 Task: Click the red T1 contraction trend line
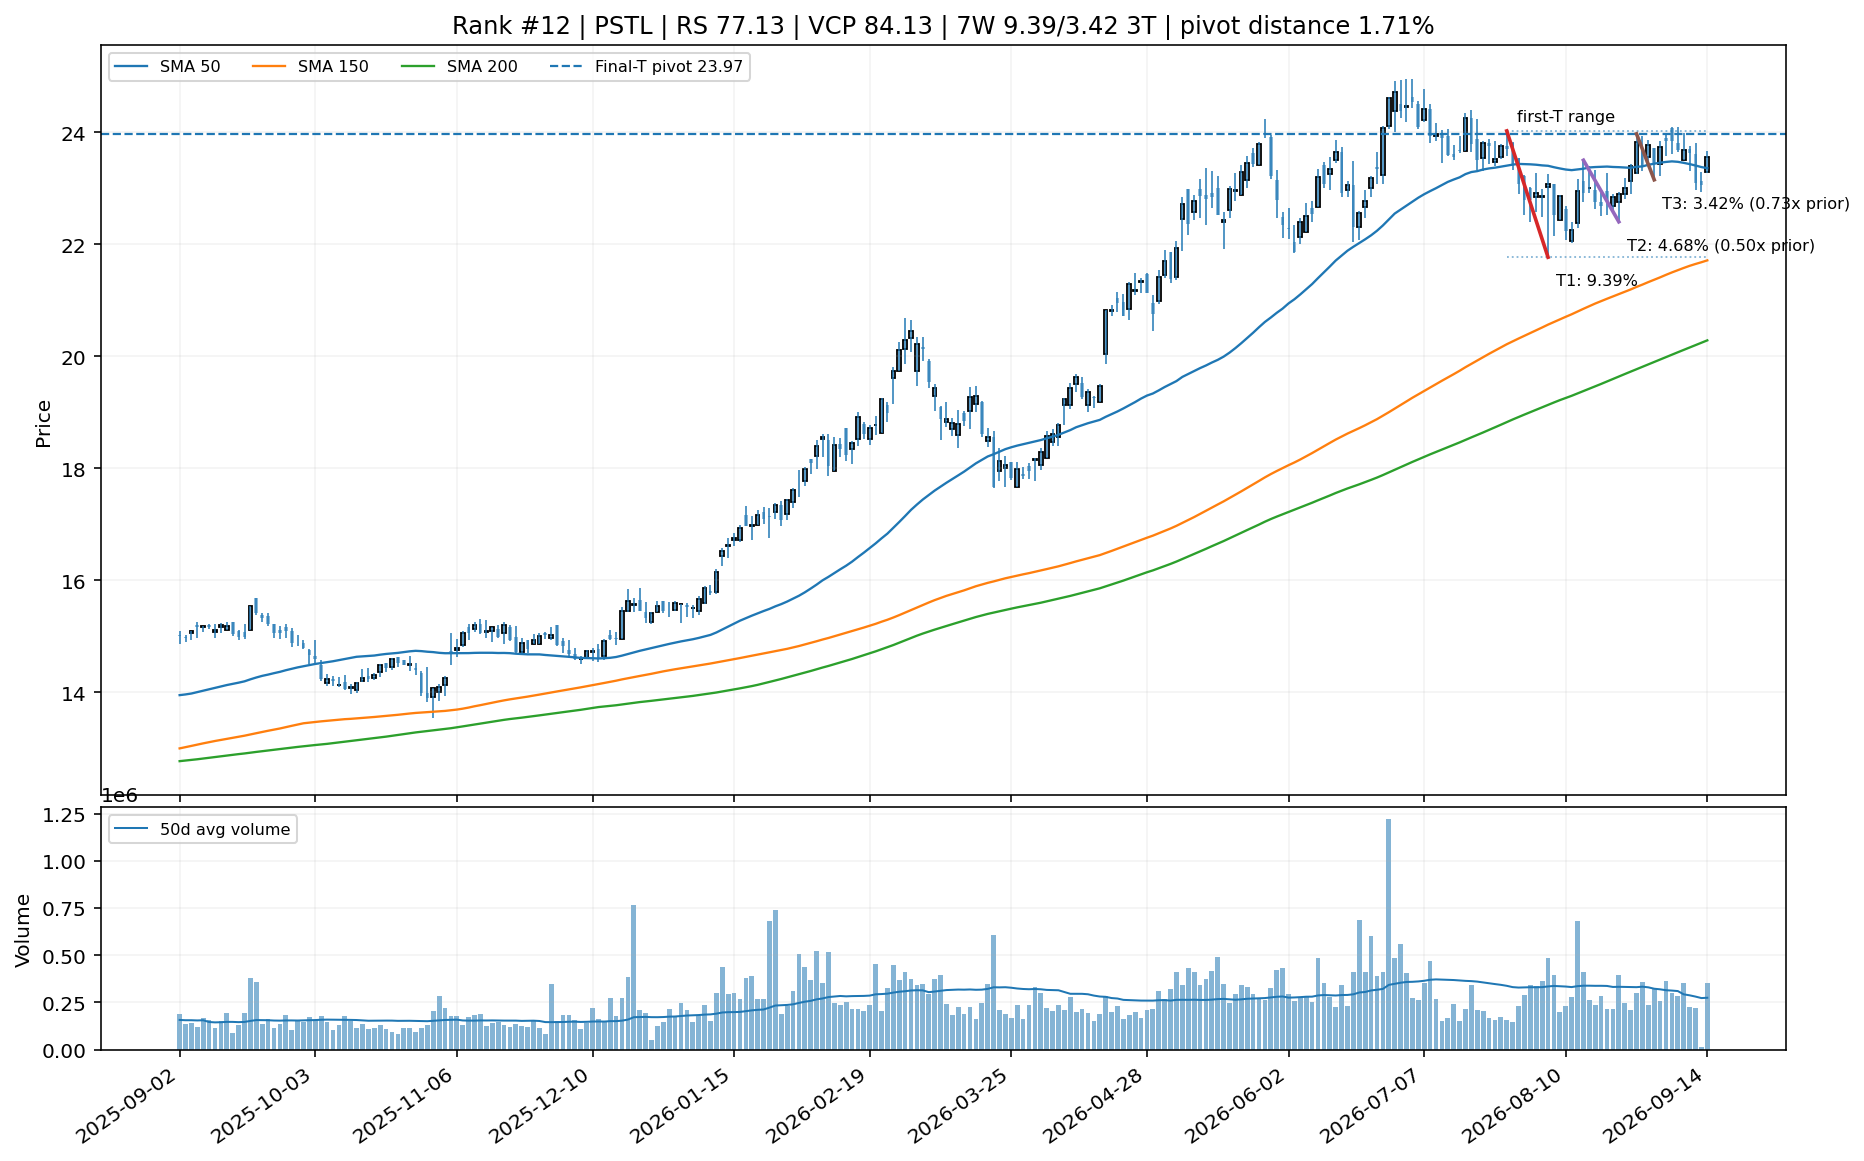[1527, 194]
